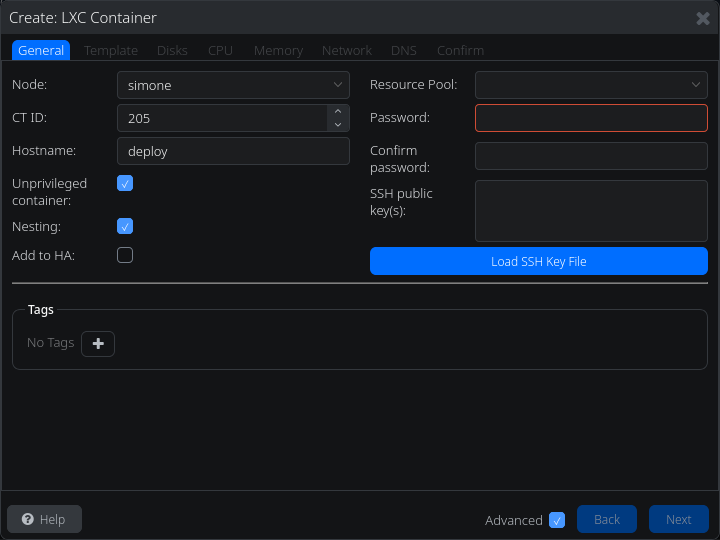The height and width of the screenshot is (540, 720).
Task: Switch to the Memory tab
Action: click(278, 50)
